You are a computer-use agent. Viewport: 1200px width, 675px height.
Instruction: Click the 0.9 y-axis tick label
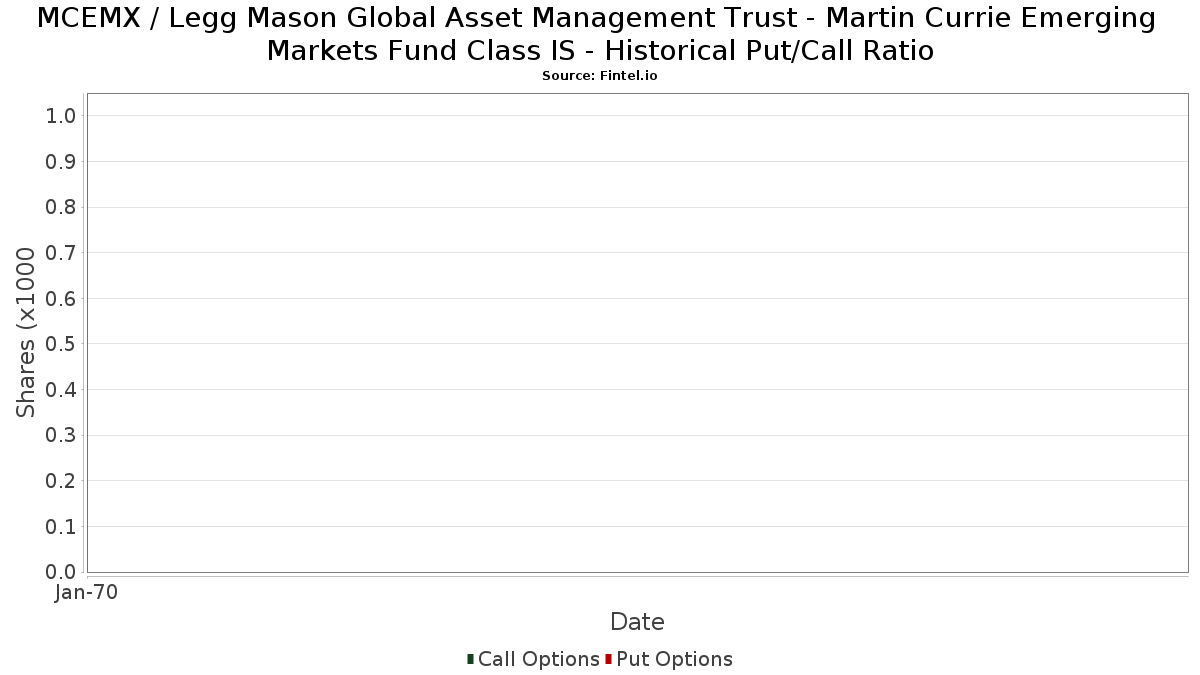click(x=61, y=162)
